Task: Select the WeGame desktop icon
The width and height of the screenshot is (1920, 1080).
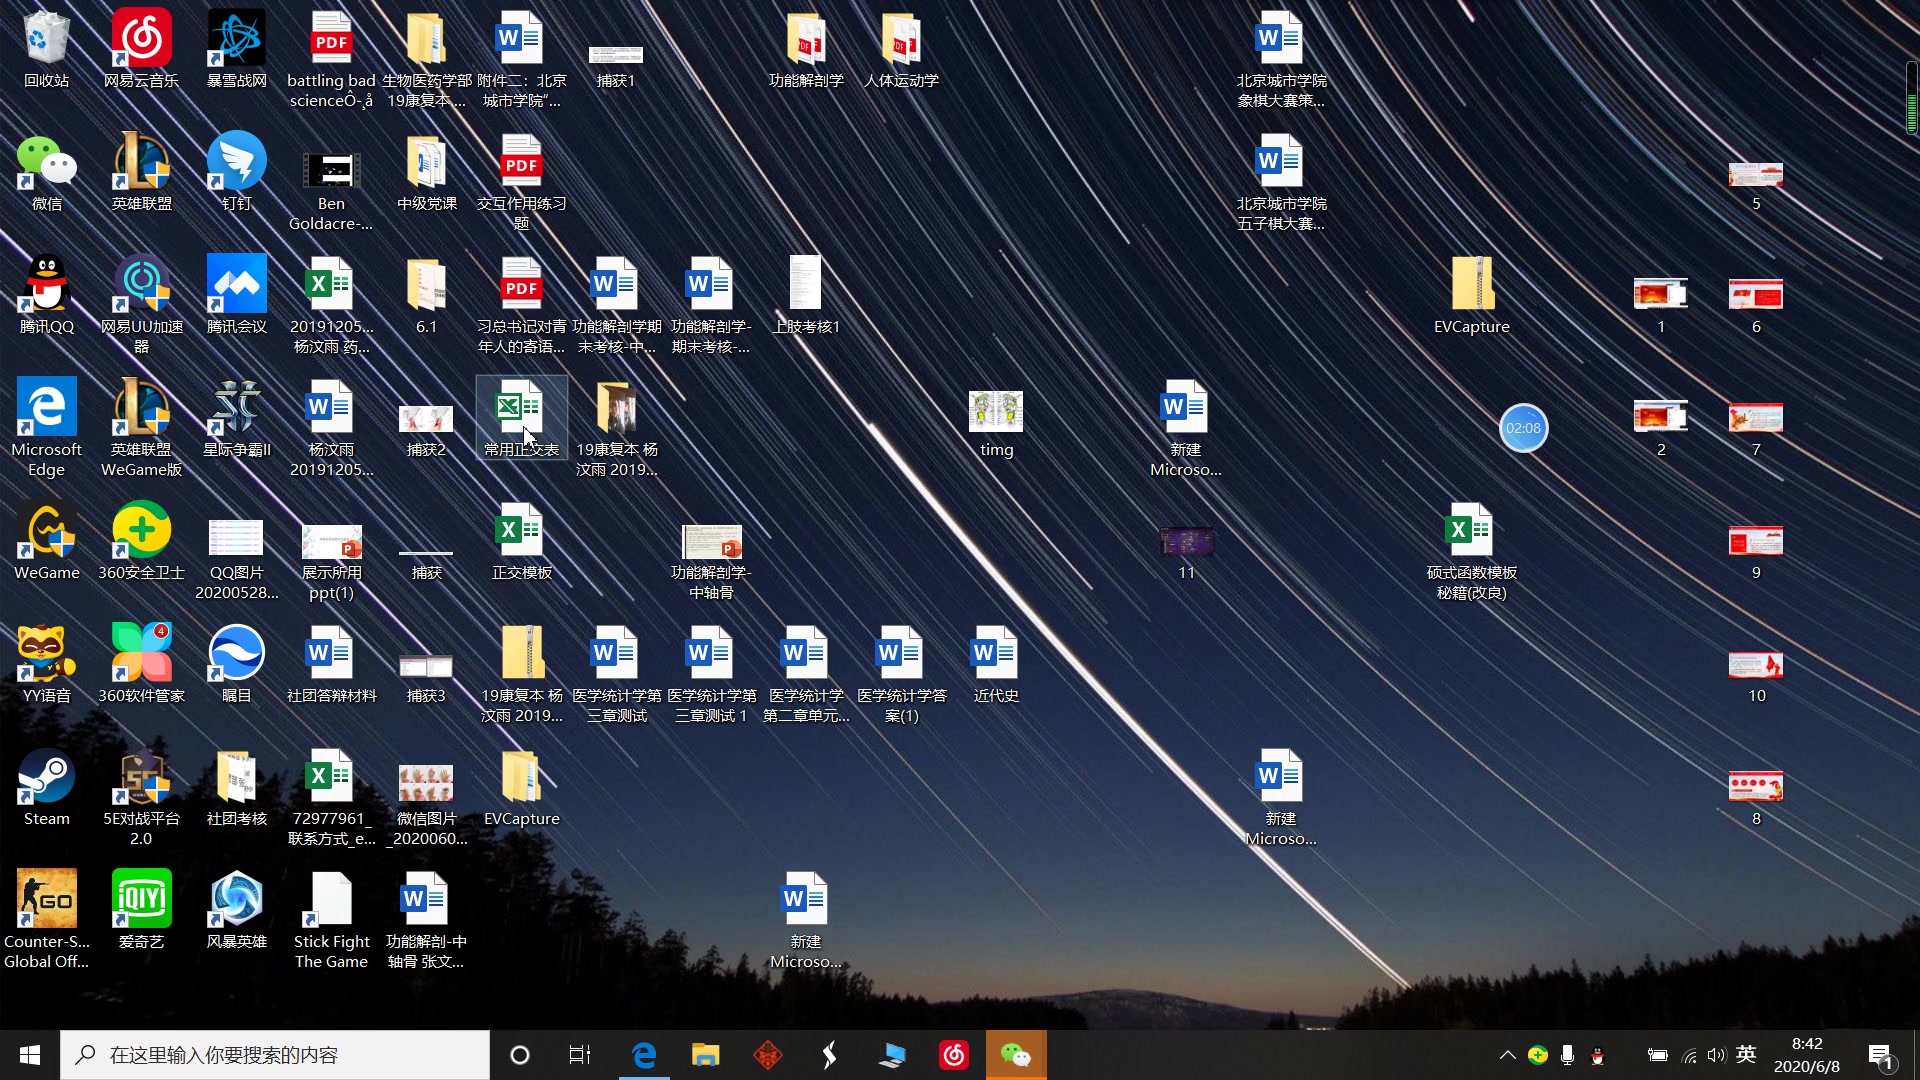Action: click(x=46, y=542)
